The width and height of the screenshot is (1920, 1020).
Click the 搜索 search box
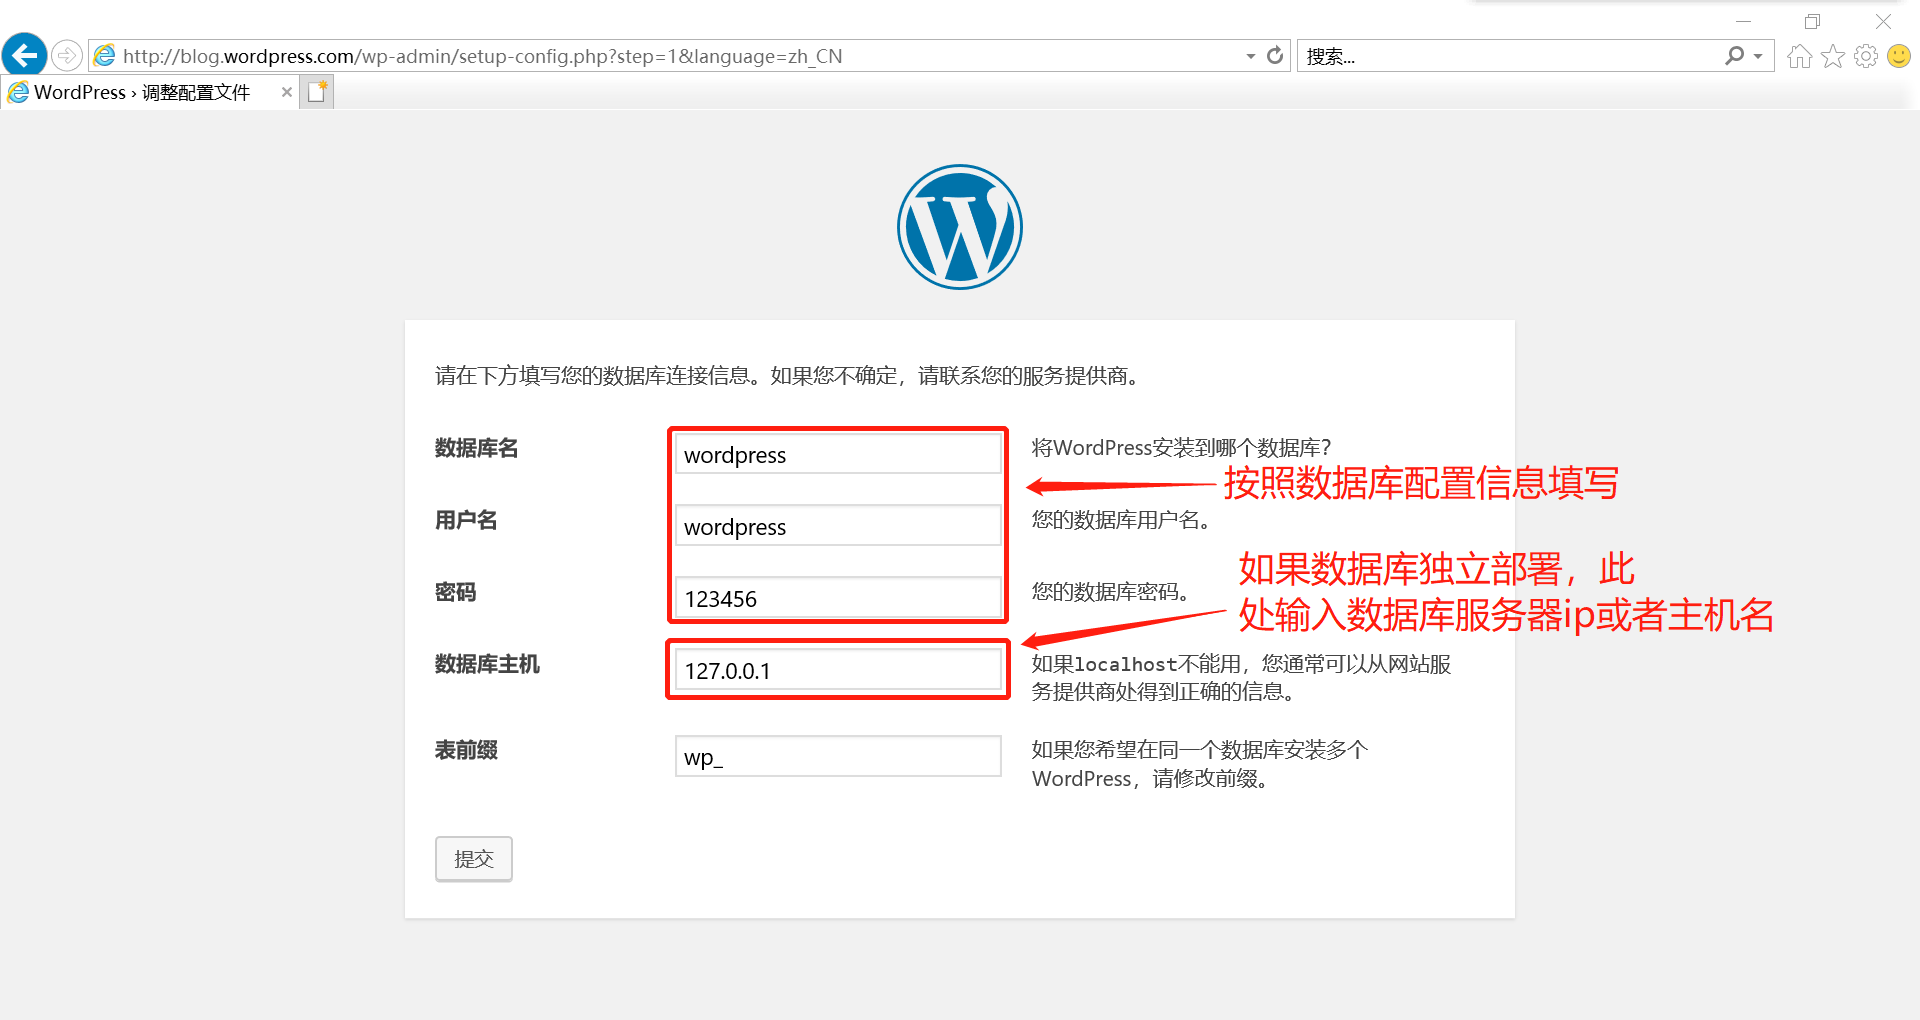[1510, 56]
